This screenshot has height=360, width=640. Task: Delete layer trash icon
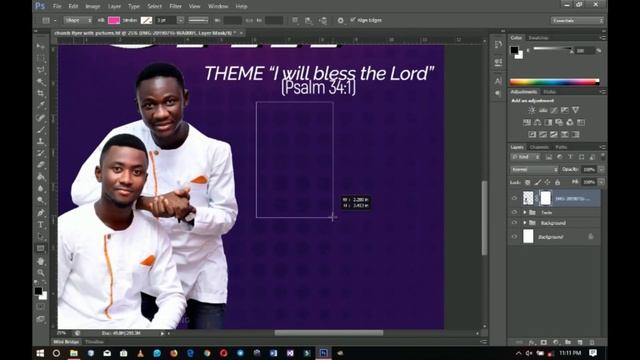pyautogui.click(x=592, y=342)
